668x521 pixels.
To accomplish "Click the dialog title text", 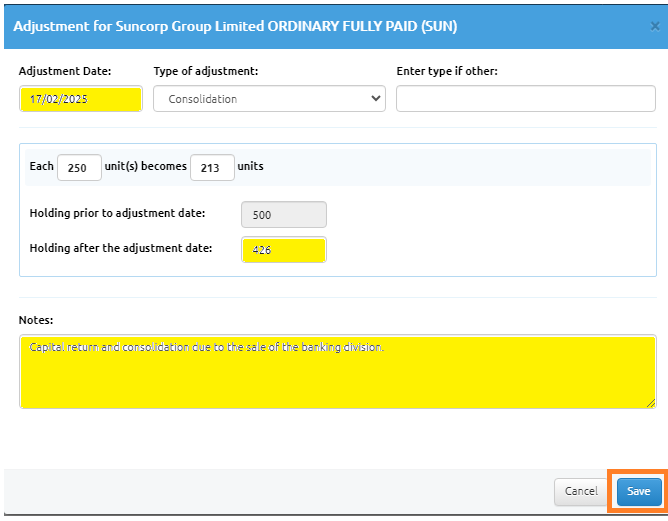I will (235, 26).
